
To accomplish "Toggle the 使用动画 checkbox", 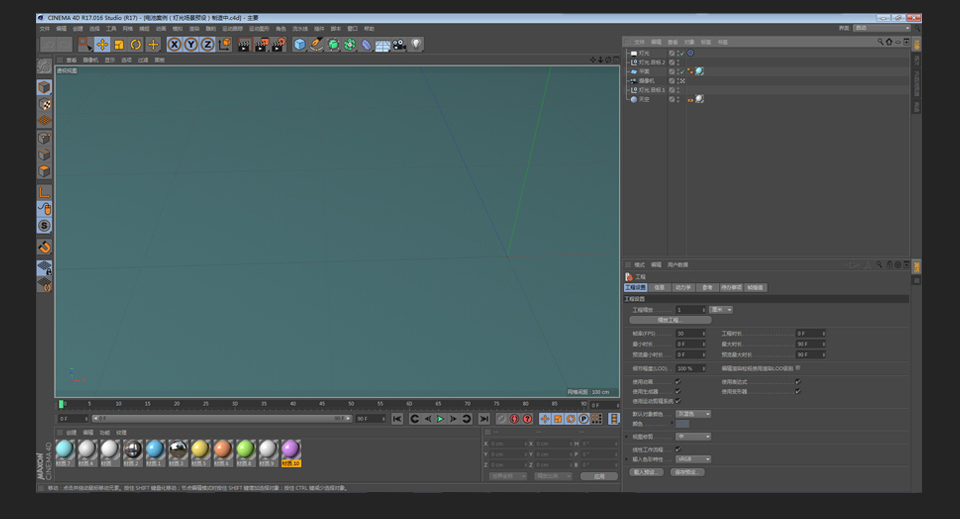I will coord(678,381).
